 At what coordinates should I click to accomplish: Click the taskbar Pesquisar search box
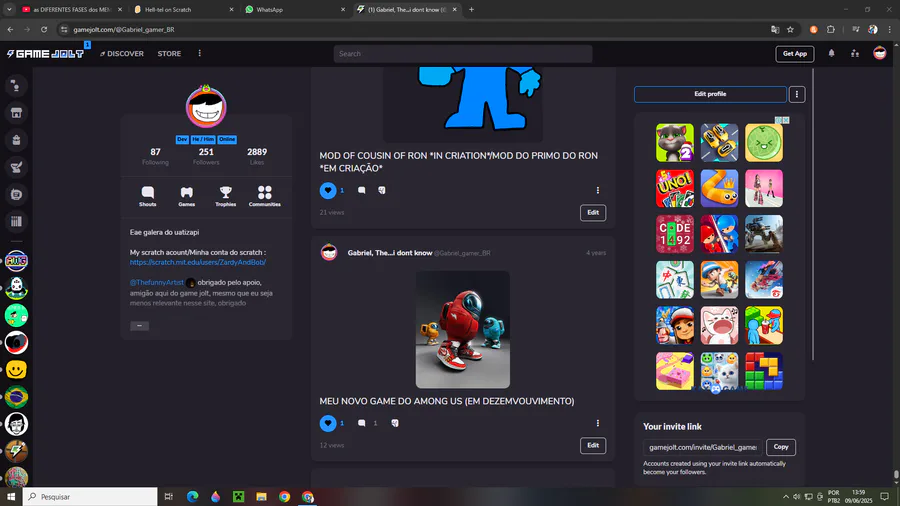point(90,497)
